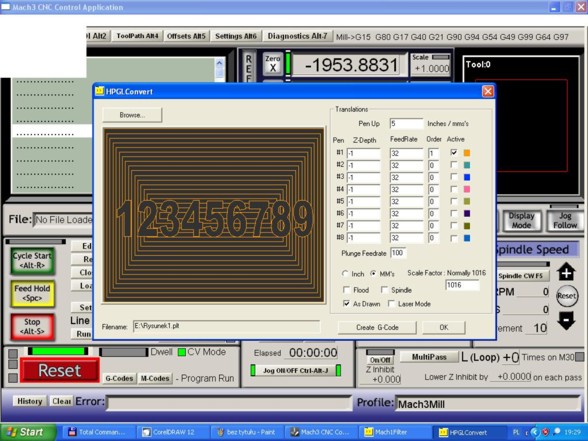
Task: Click Stop Alt-S button
Action: click(x=33, y=326)
